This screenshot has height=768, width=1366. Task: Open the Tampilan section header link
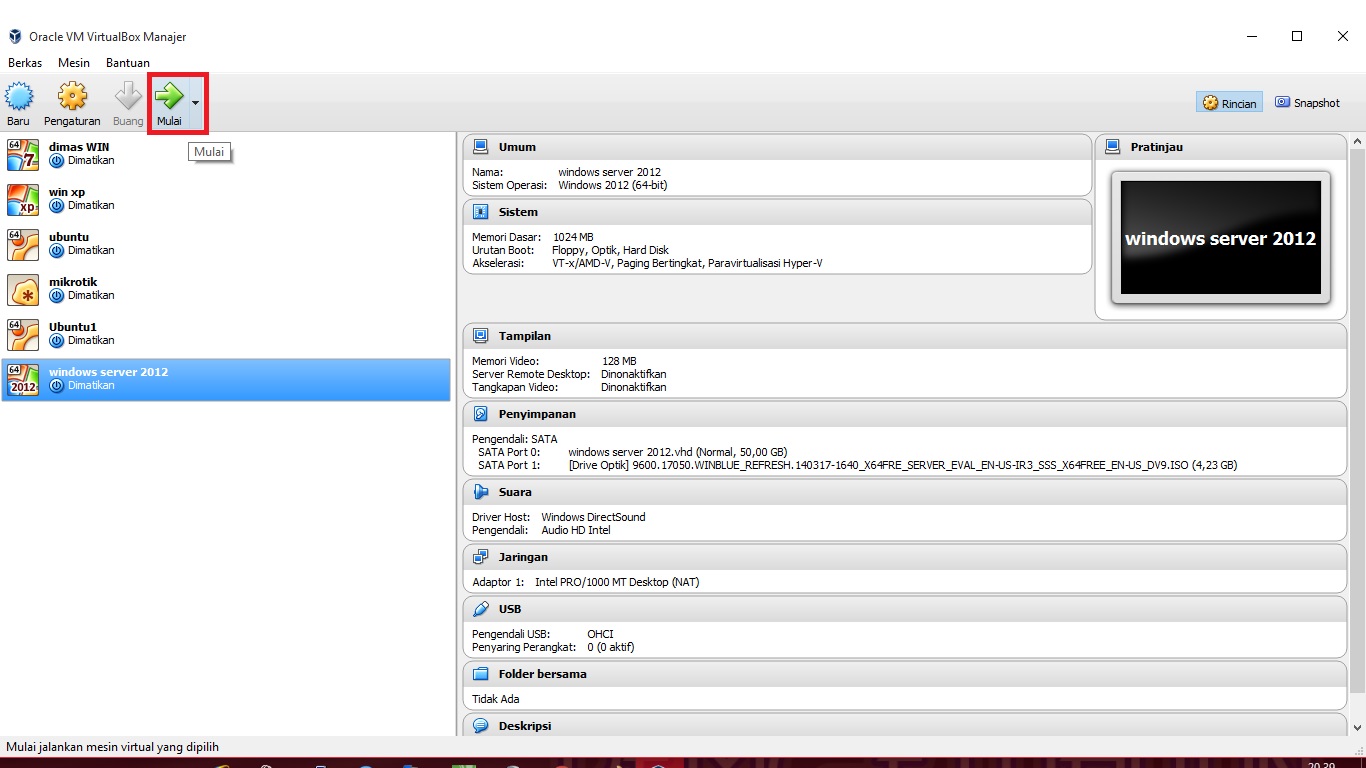tap(525, 336)
